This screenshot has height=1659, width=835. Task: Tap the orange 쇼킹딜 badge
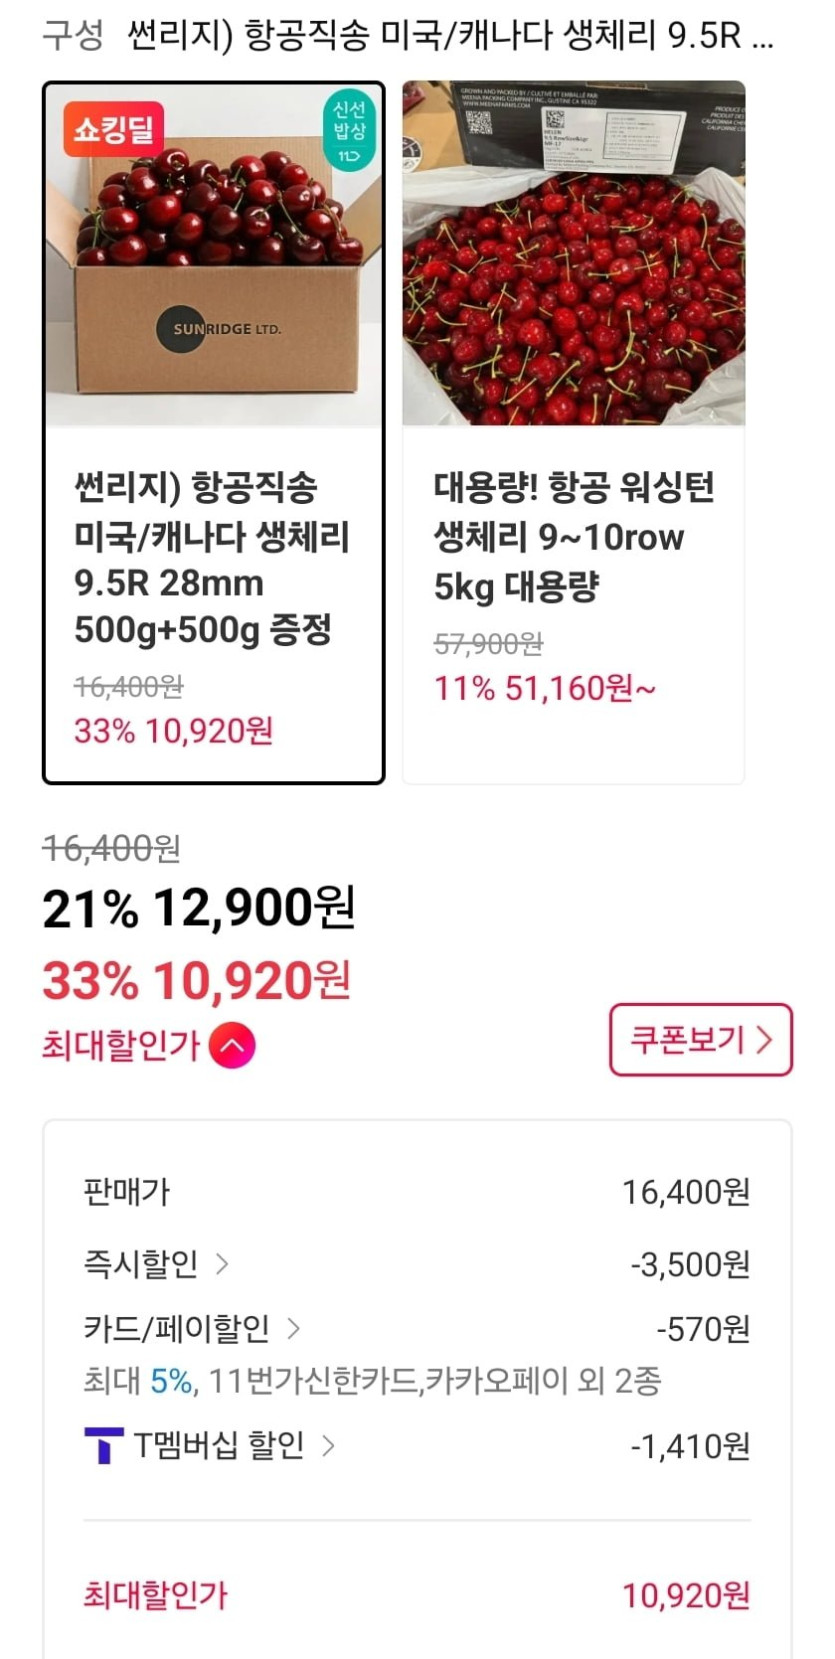113,129
